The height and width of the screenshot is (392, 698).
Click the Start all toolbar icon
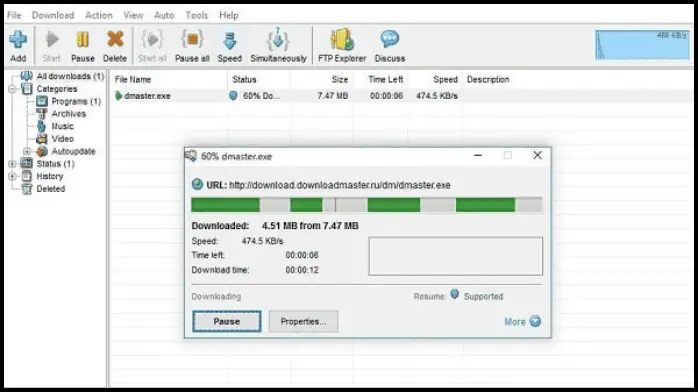tap(152, 46)
